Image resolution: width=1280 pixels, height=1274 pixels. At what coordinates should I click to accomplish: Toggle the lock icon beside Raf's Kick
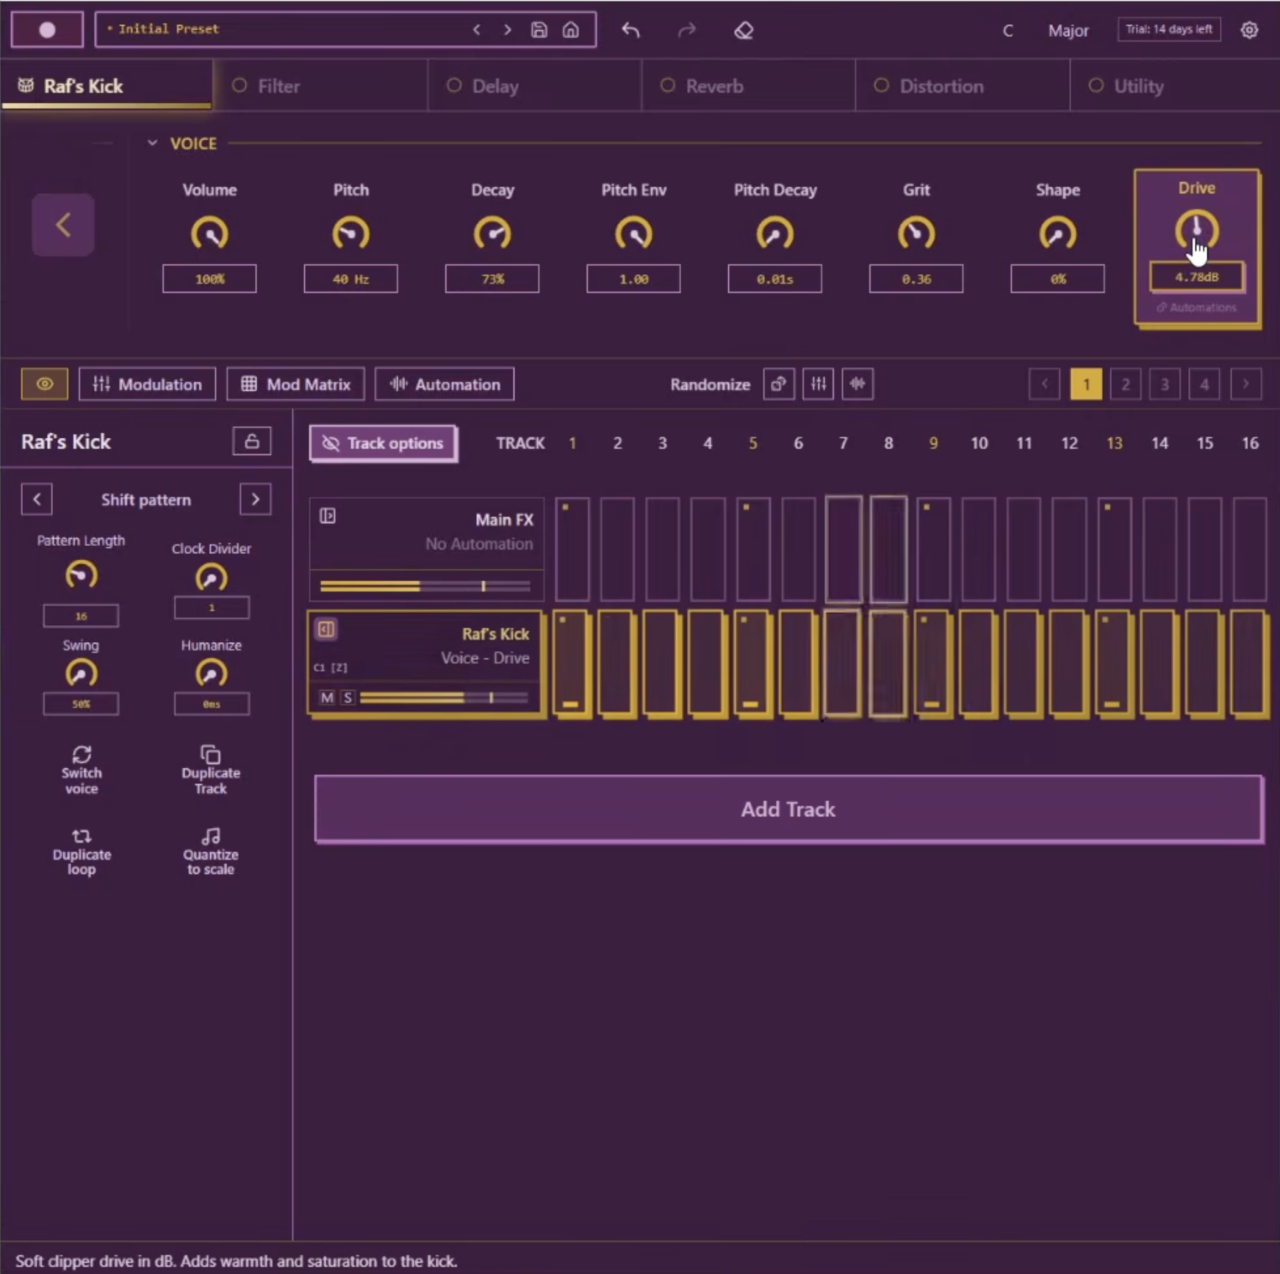click(252, 441)
